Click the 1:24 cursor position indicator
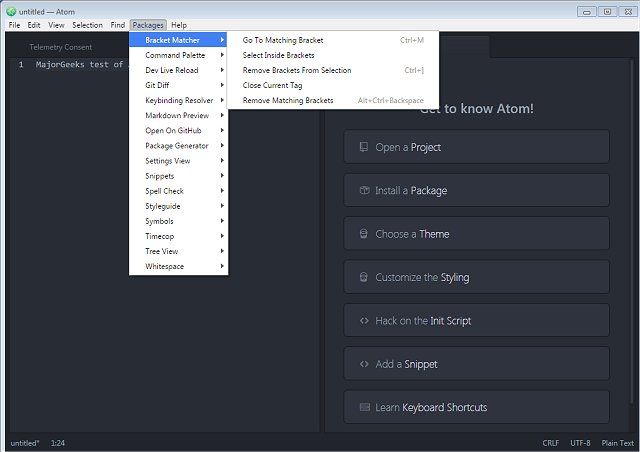This screenshot has width=640, height=452. [x=58, y=443]
